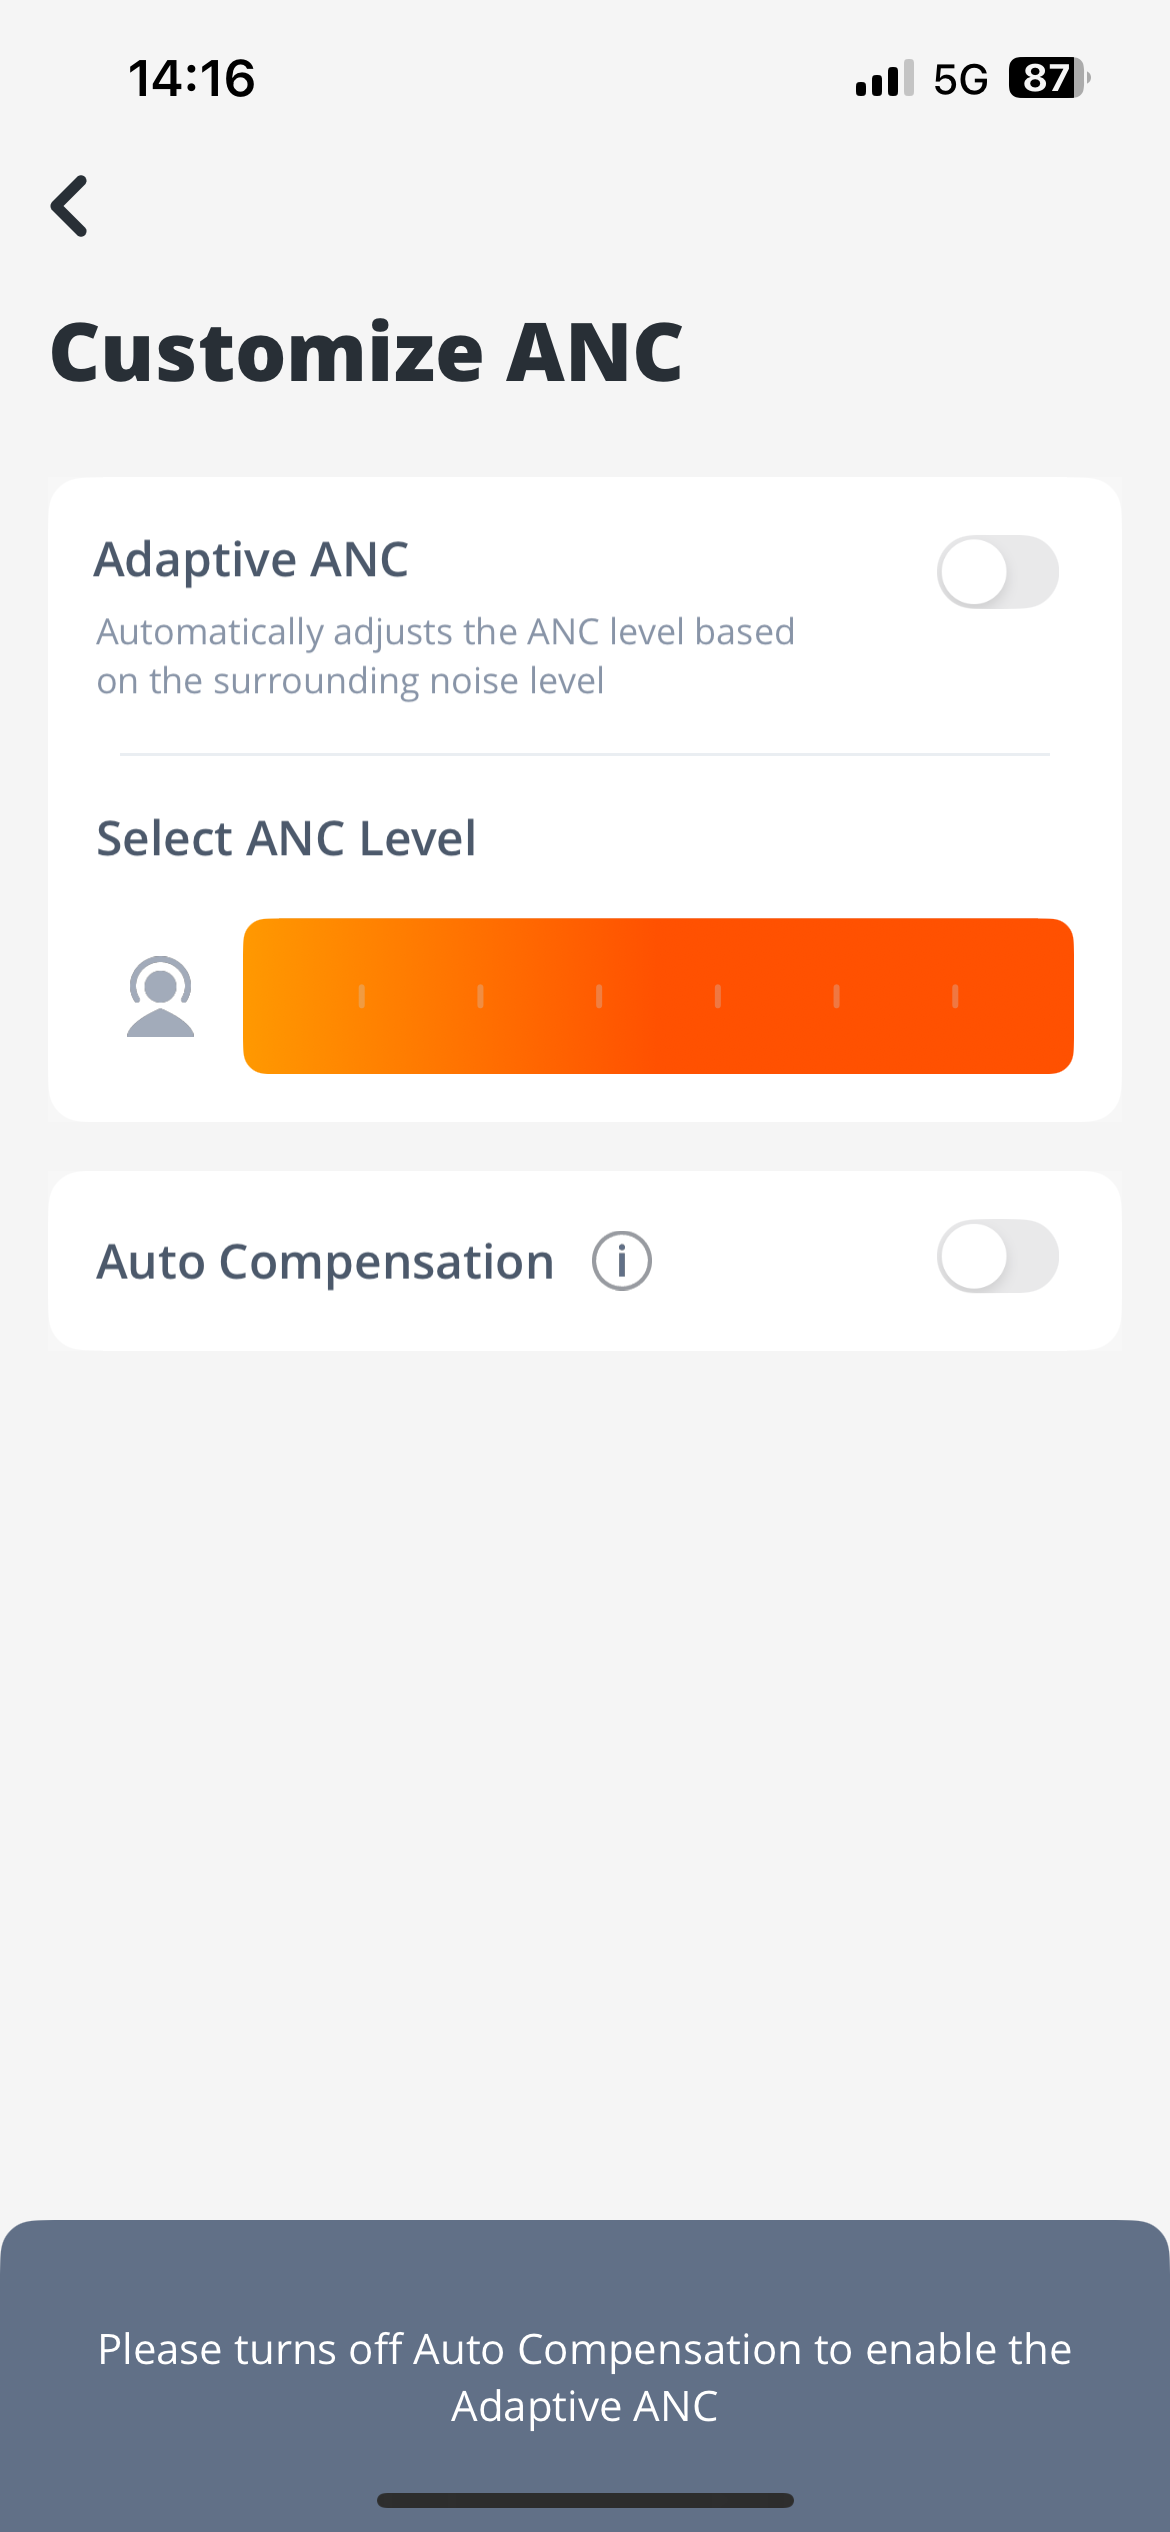This screenshot has height=2532, width=1170.
Task: Set ANC level to first tick mark
Action: pos(361,996)
